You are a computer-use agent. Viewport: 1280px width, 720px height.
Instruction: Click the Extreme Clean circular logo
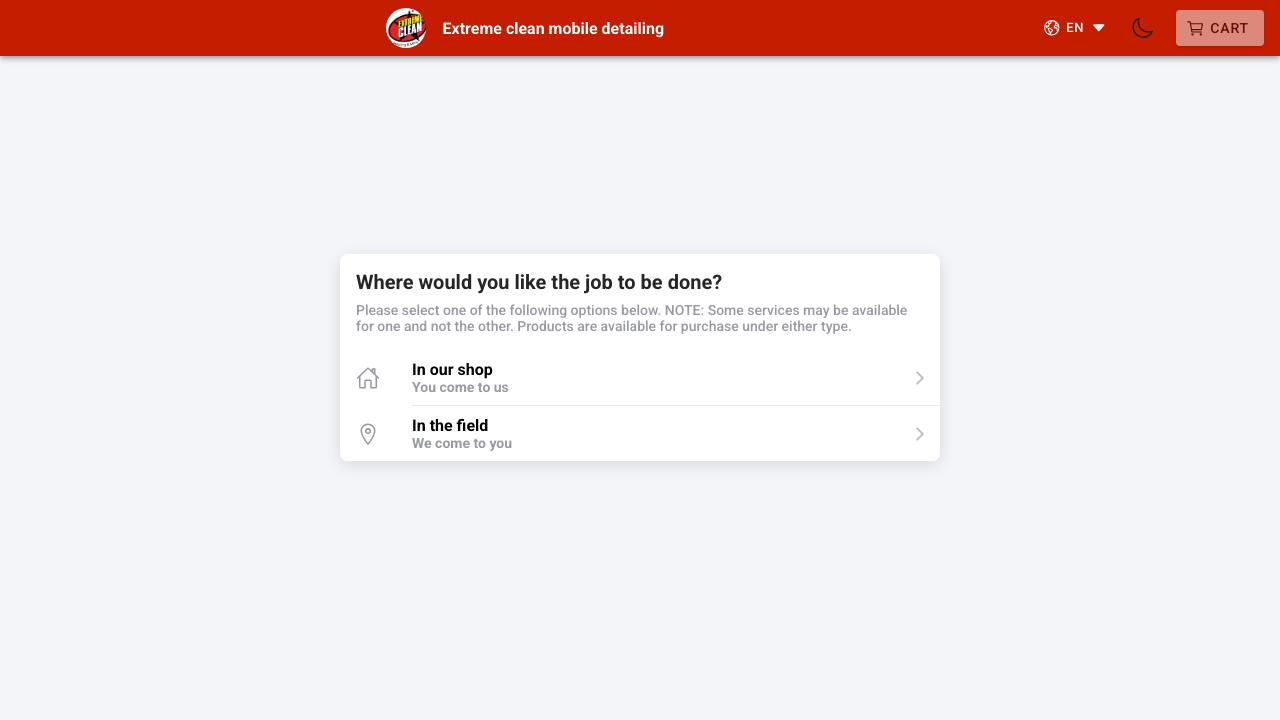pyautogui.click(x=406, y=28)
